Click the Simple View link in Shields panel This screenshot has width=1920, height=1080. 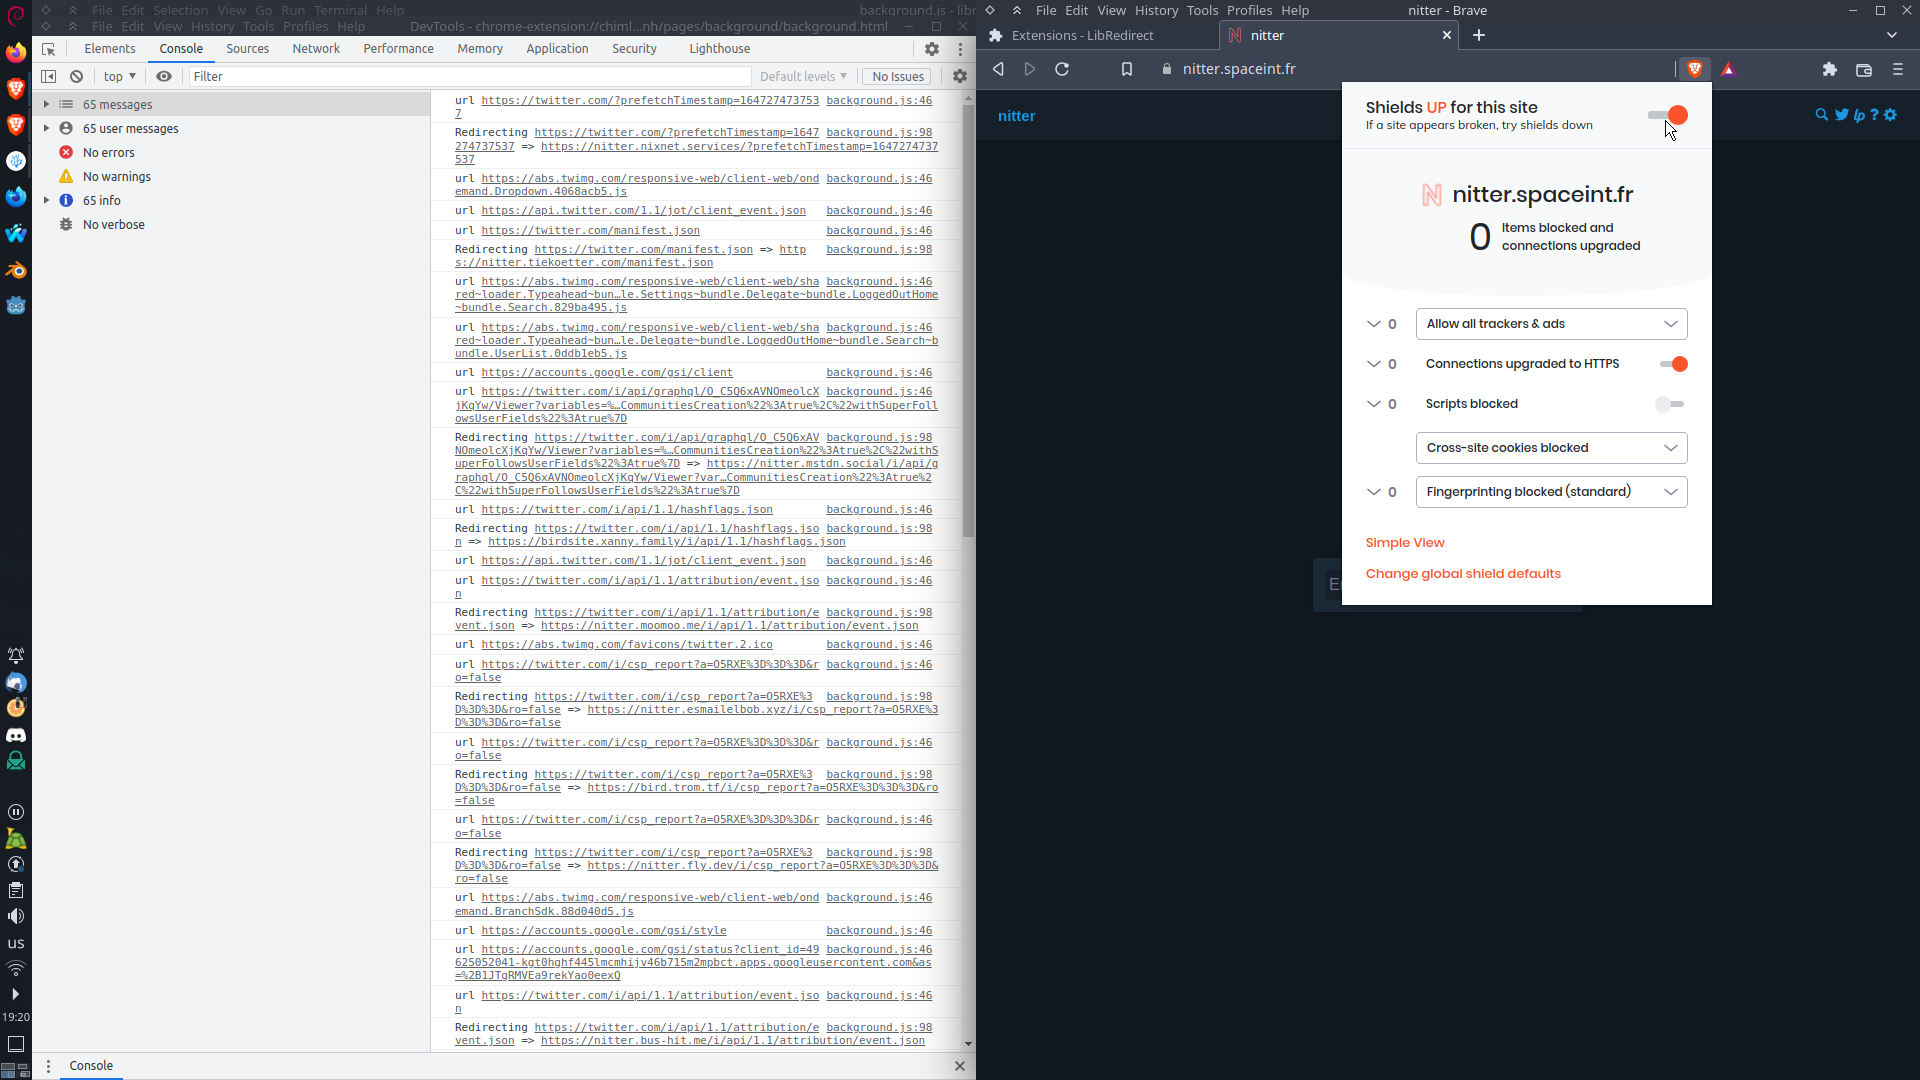pos(1405,542)
